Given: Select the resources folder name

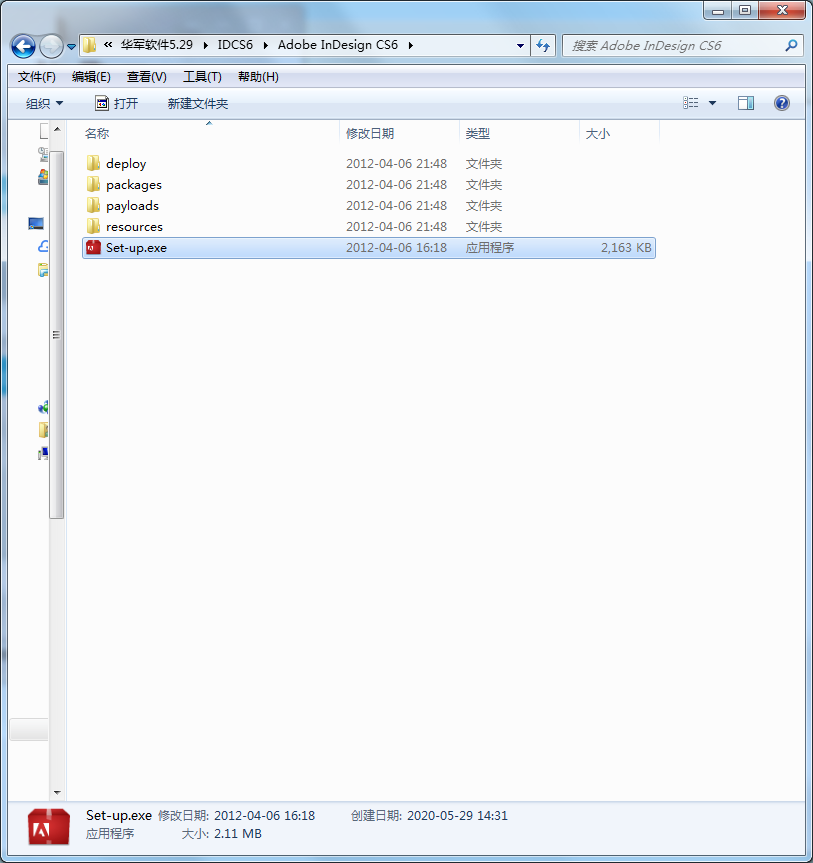Looking at the screenshot, I should point(134,226).
